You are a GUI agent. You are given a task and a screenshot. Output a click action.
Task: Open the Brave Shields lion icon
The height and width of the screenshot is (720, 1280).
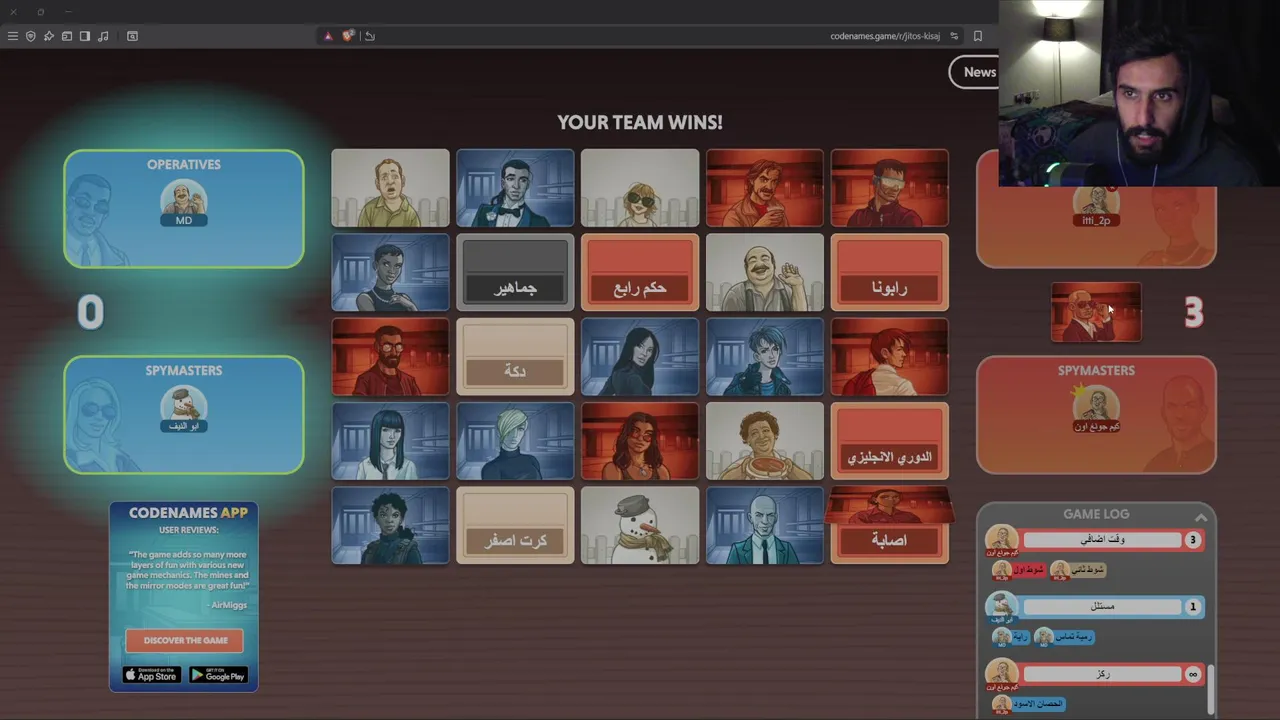[x=347, y=36]
